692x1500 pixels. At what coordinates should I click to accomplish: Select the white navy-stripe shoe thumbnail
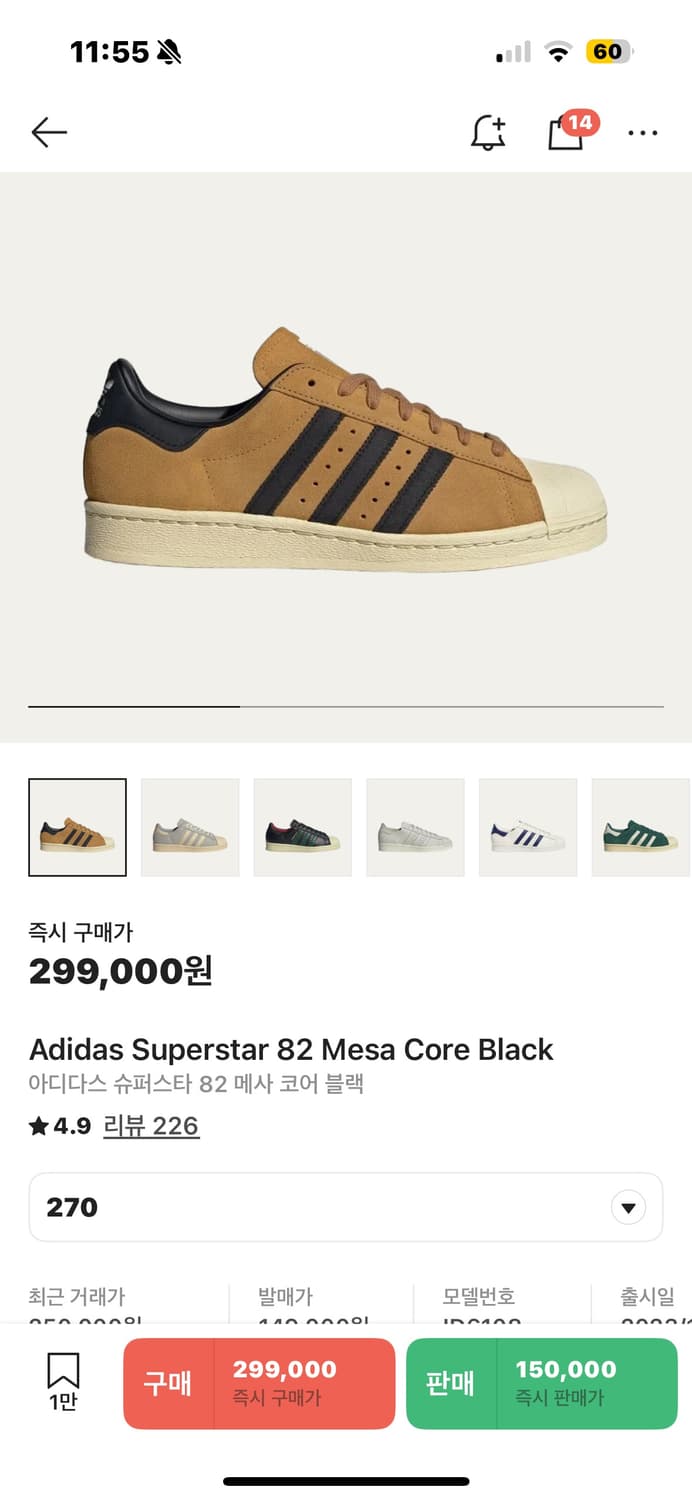pyautogui.click(x=528, y=828)
